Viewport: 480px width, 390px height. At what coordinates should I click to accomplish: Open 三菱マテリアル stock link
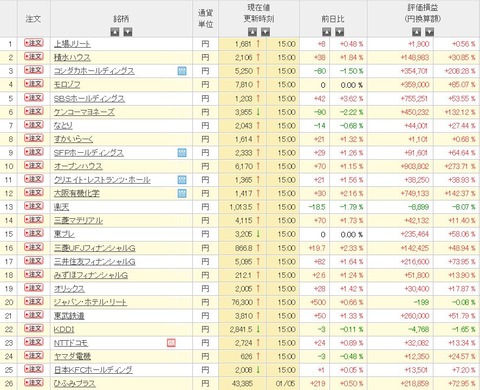(x=78, y=220)
